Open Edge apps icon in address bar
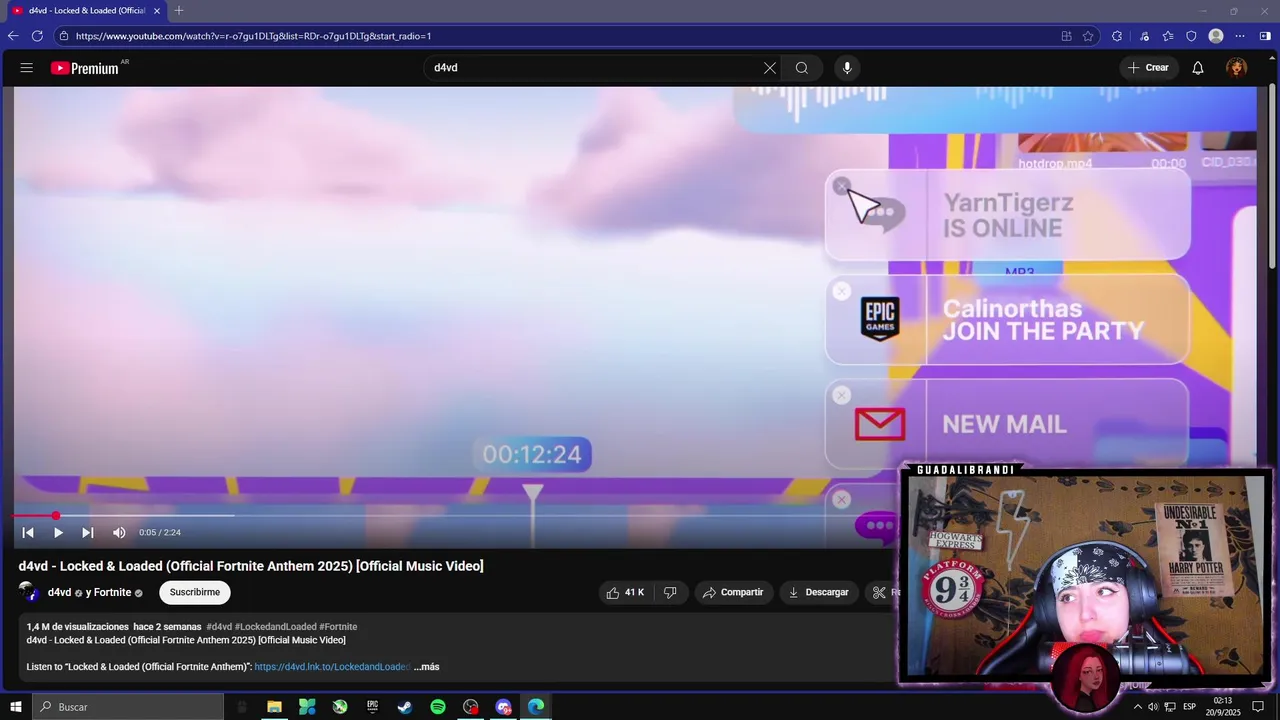 (x=1066, y=36)
